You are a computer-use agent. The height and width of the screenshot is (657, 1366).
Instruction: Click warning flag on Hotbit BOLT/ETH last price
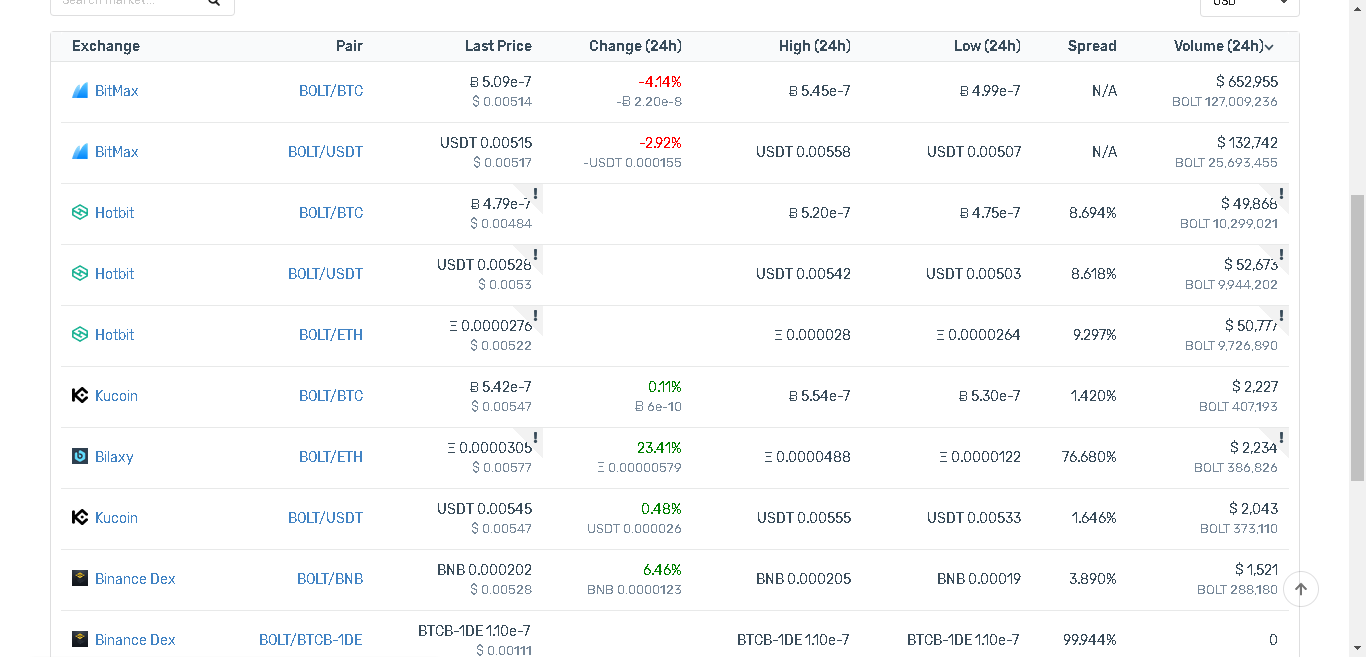tap(536, 316)
